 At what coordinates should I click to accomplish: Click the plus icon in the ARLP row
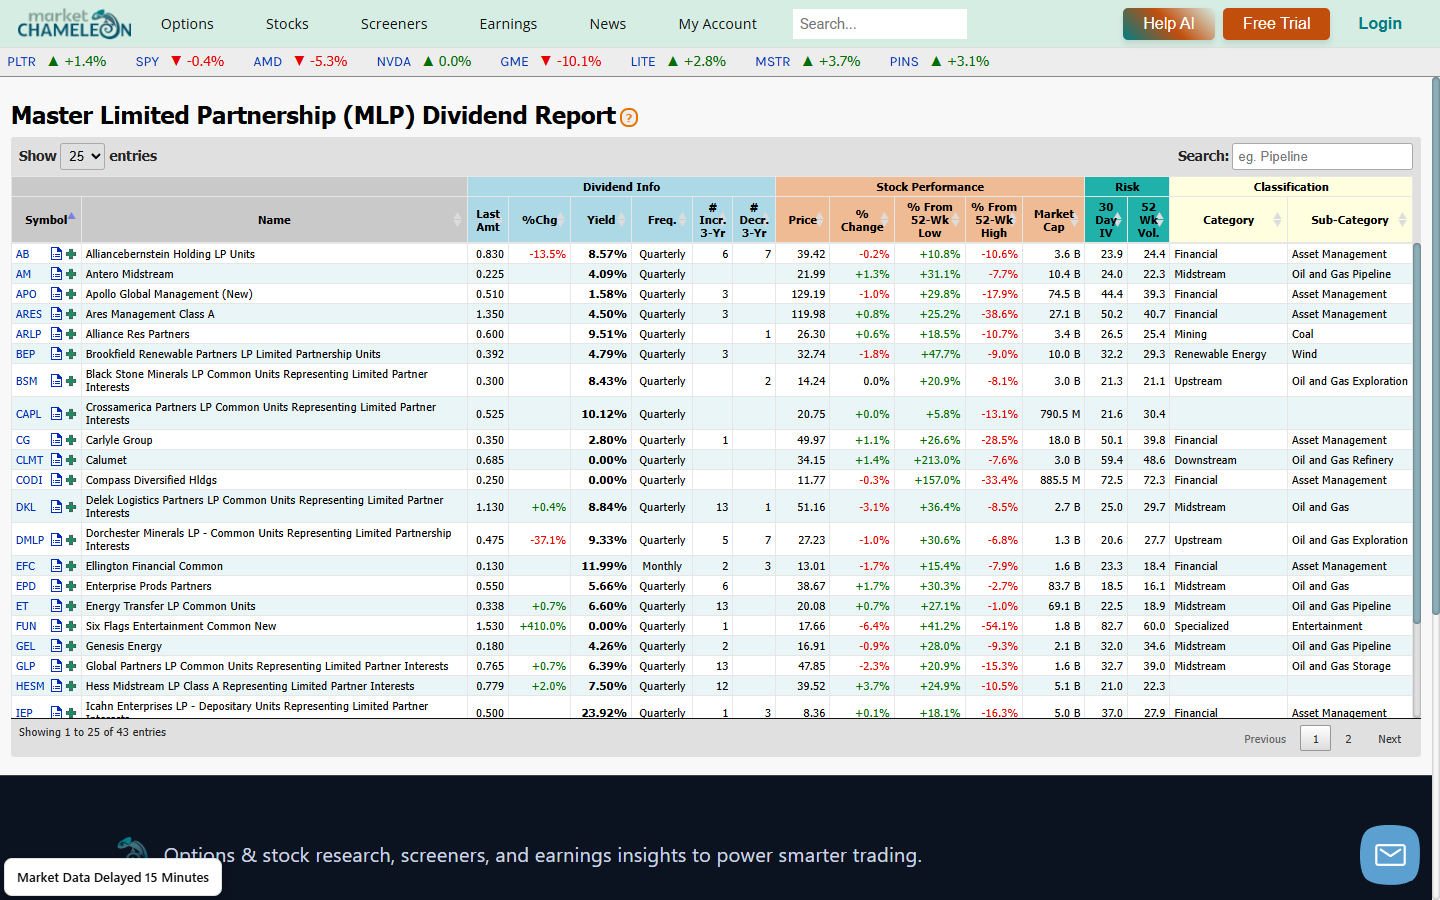[71, 334]
